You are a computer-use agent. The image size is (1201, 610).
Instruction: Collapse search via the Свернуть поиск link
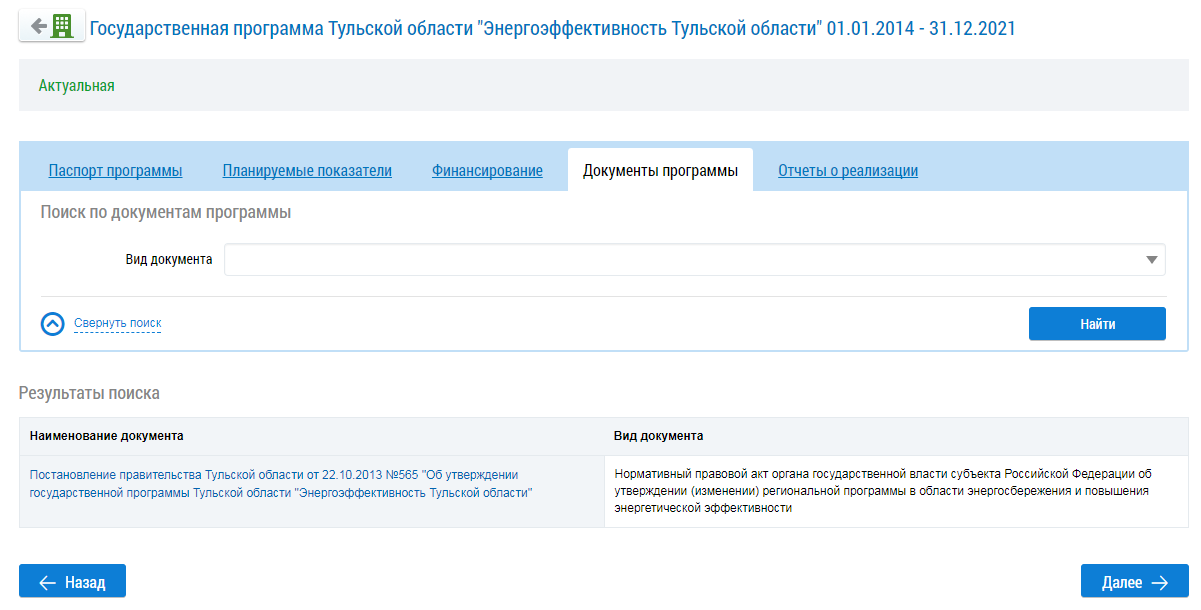(117, 323)
